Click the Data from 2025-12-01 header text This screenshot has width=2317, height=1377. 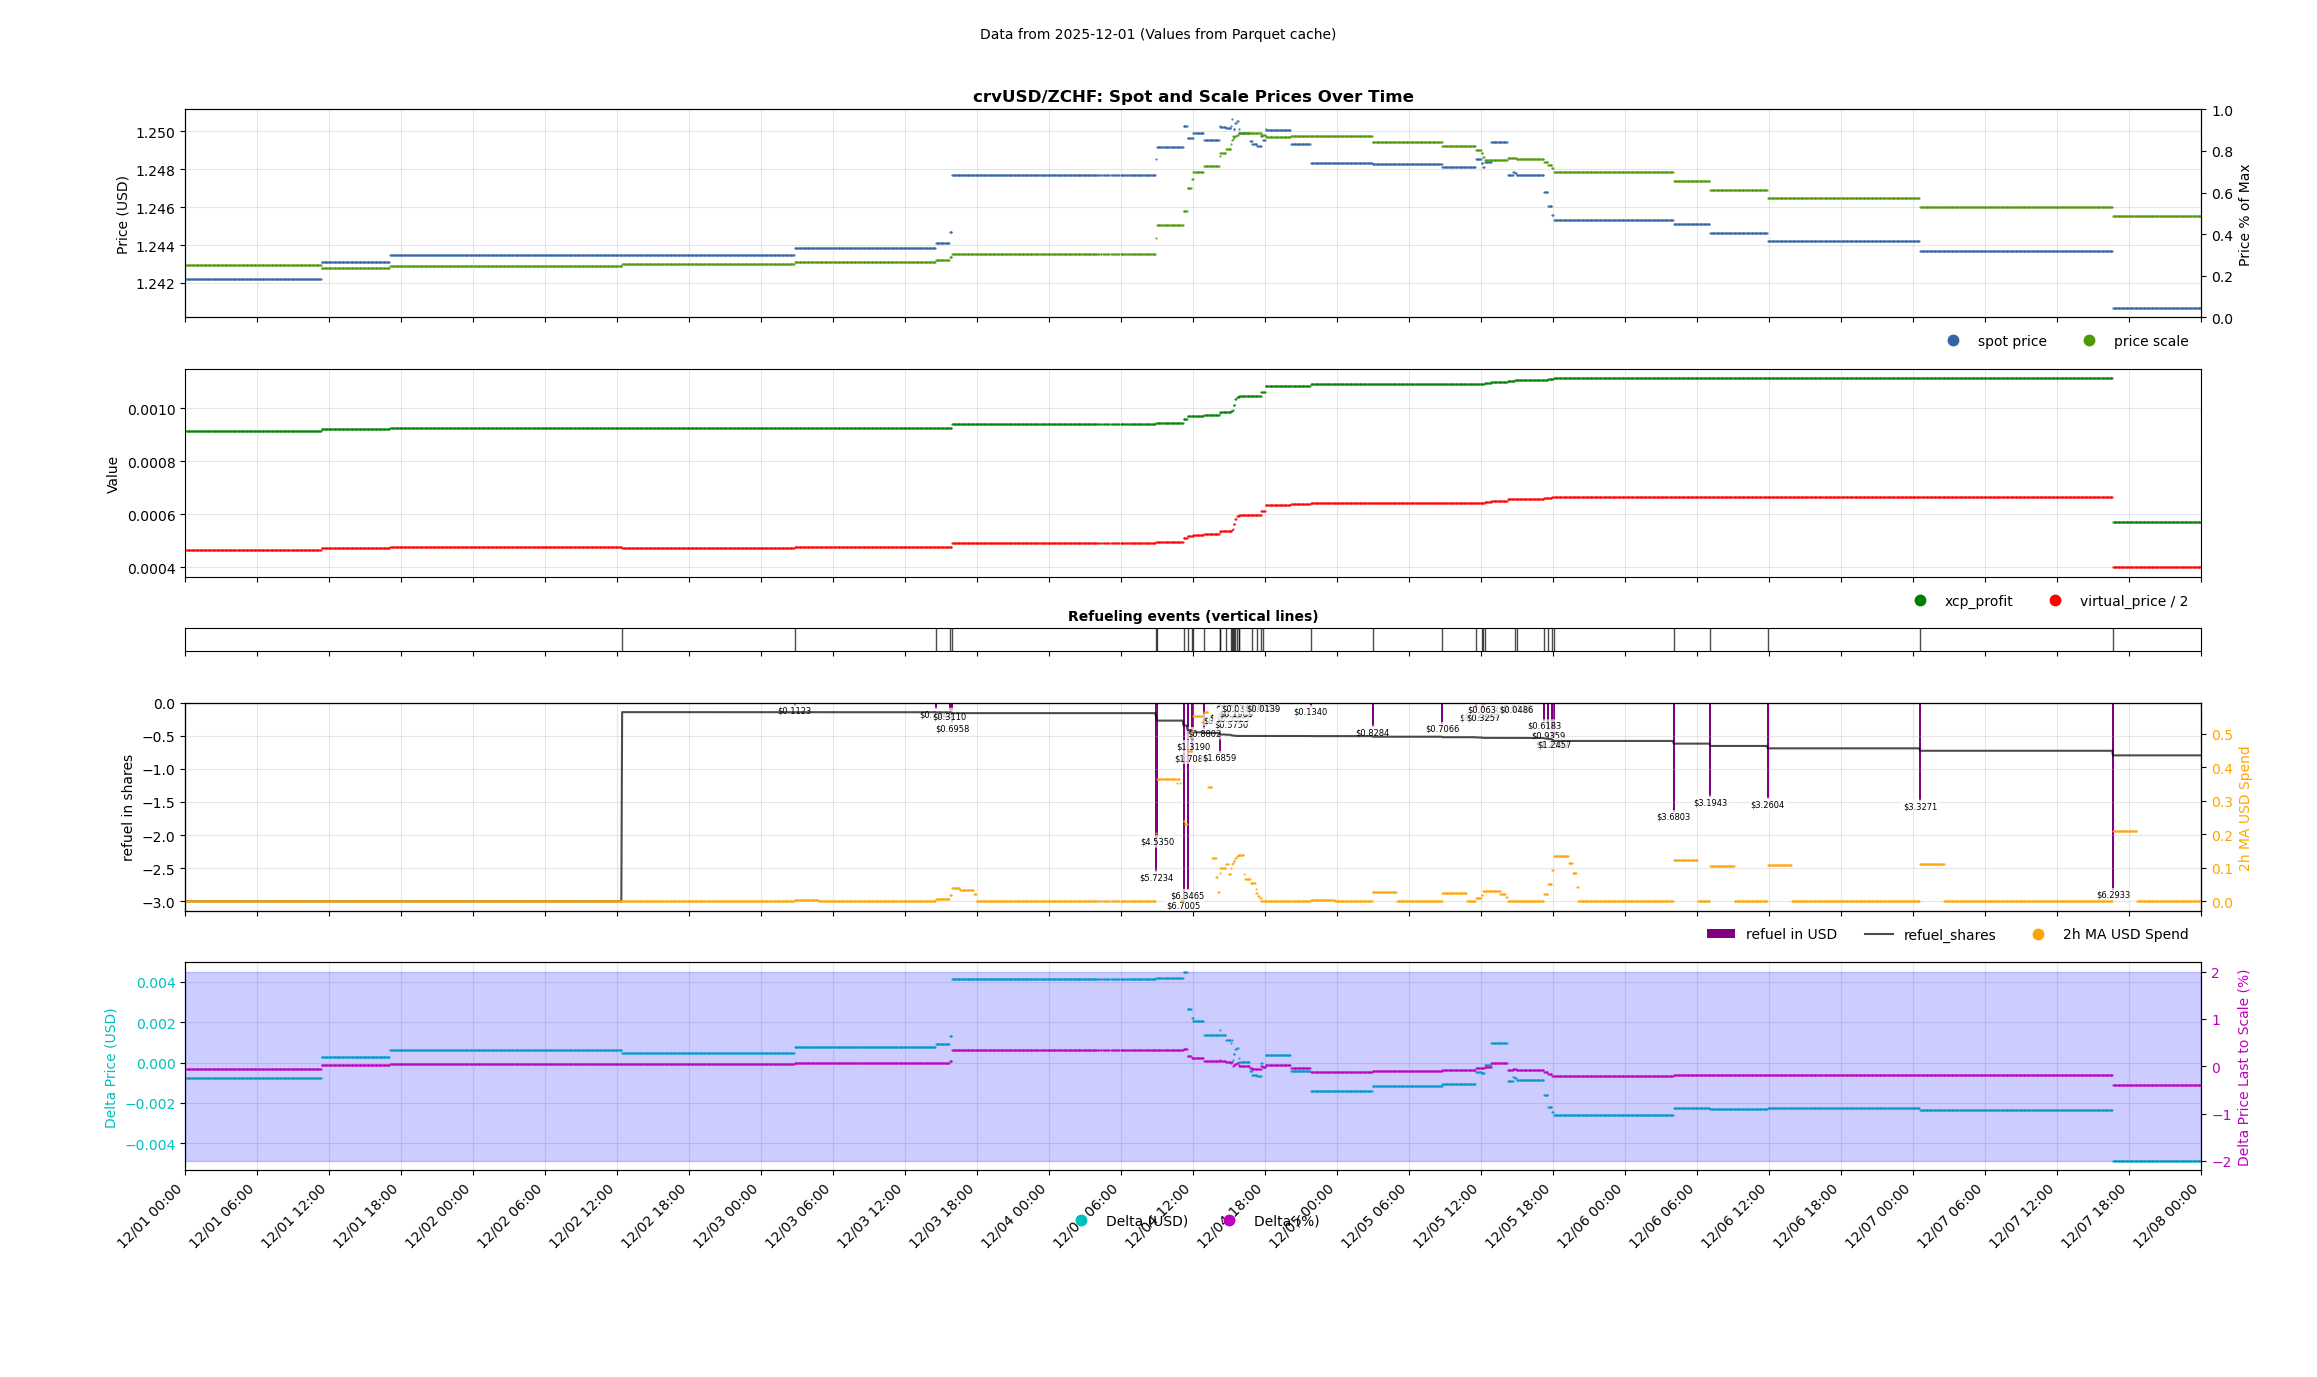(1157, 34)
